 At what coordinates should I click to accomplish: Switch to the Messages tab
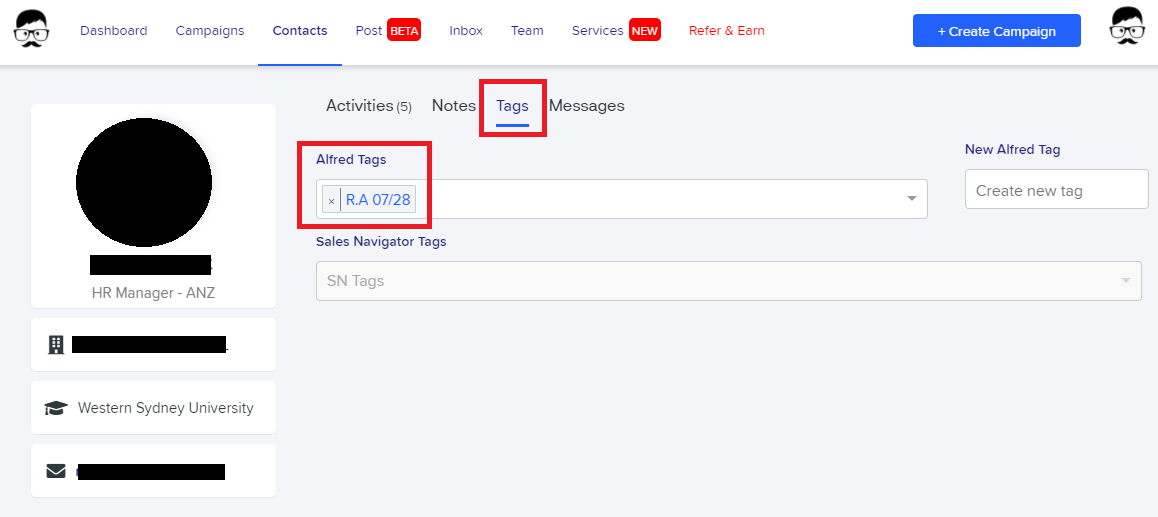click(x=587, y=106)
